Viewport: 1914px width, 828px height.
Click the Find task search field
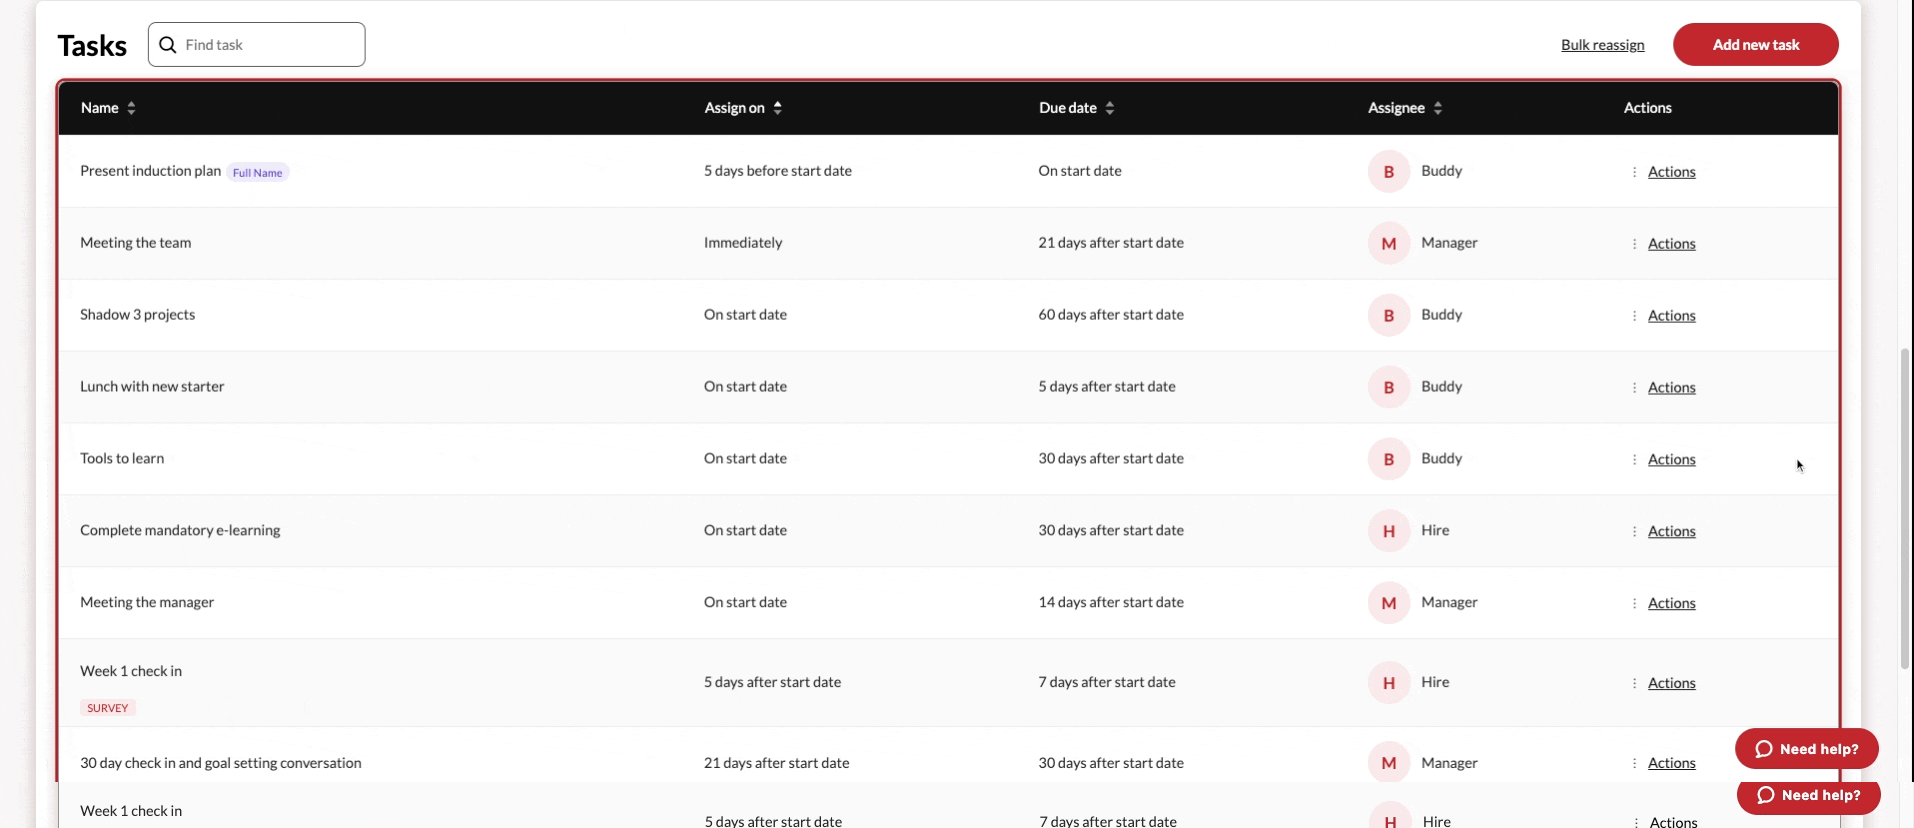pyautogui.click(x=270, y=45)
